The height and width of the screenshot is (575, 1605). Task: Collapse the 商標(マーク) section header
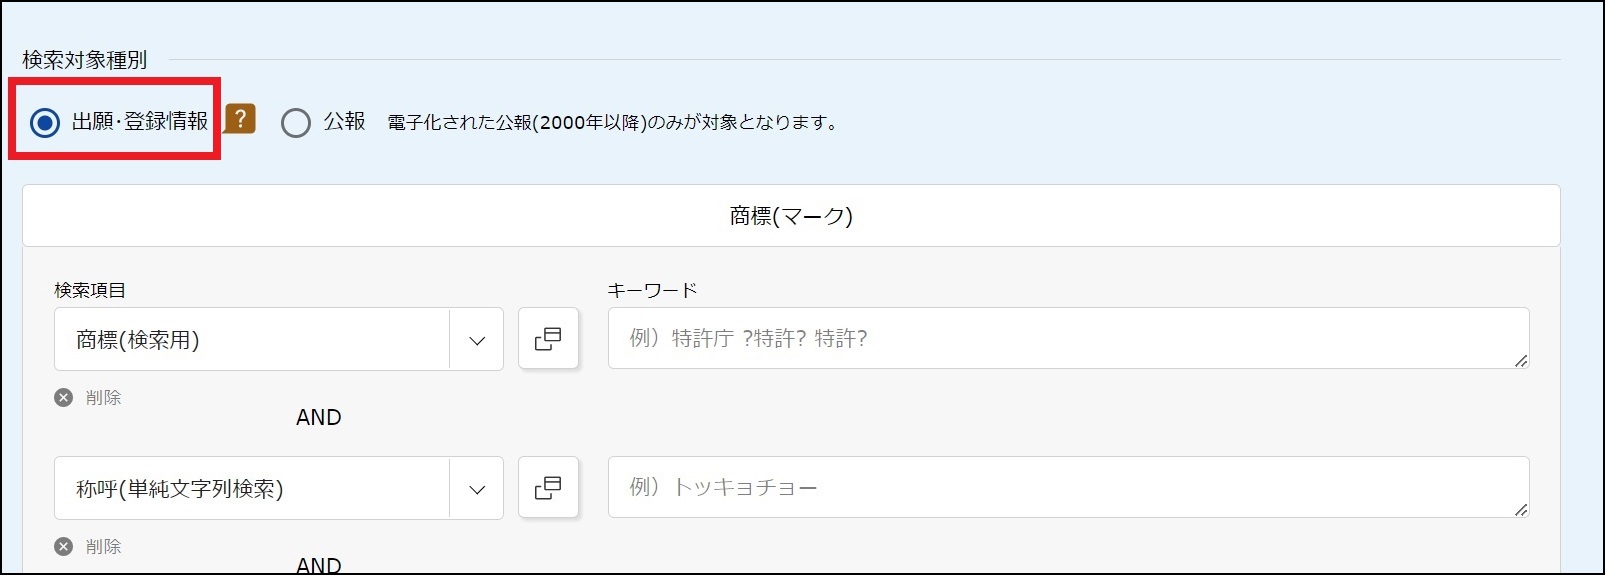(790, 216)
